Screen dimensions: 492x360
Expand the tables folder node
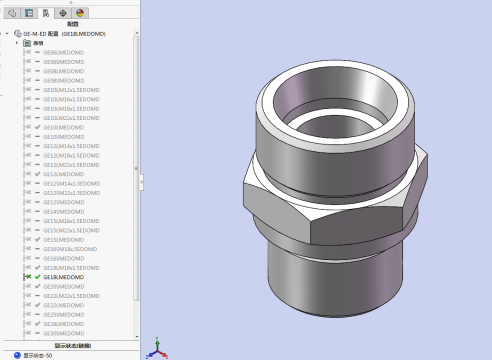[x=17, y=43]
